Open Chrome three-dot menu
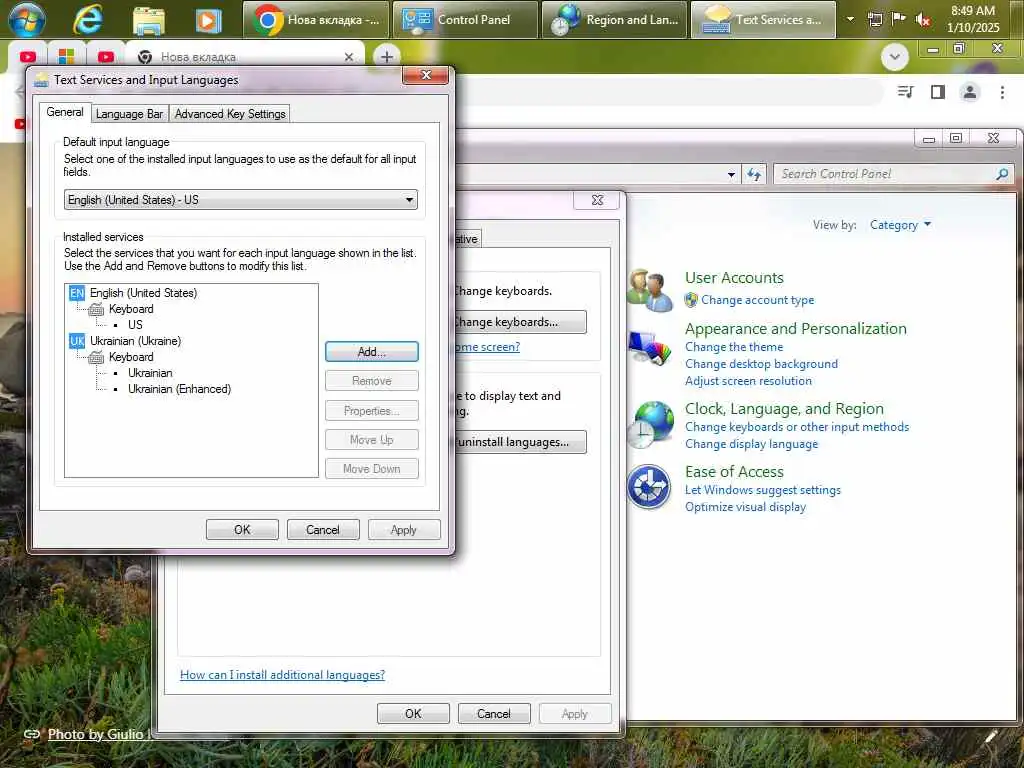 tap(1002, 92)
